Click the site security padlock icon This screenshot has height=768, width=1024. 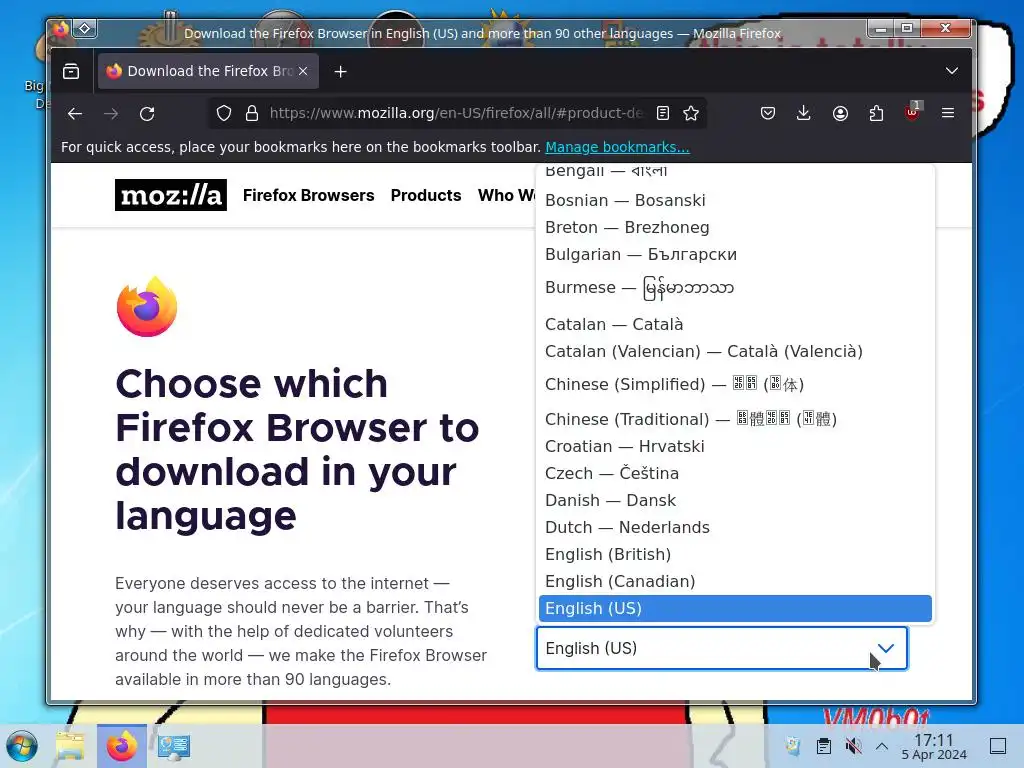pos(251,114)
